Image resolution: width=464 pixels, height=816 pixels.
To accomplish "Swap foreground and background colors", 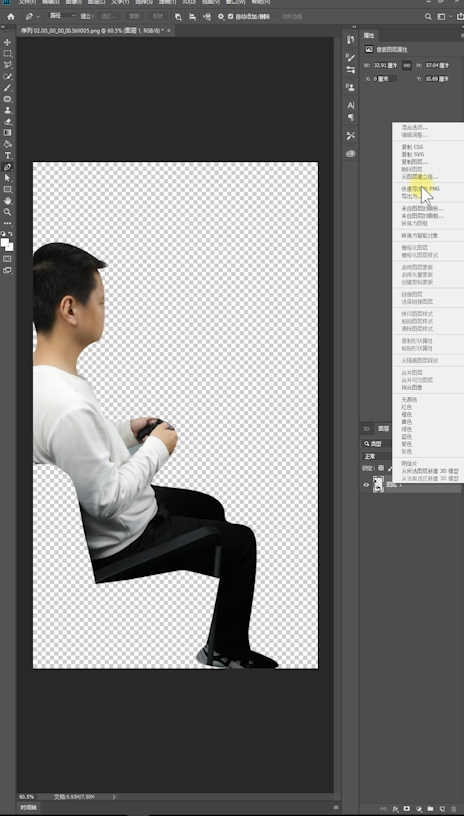I will tap(11, 234).
